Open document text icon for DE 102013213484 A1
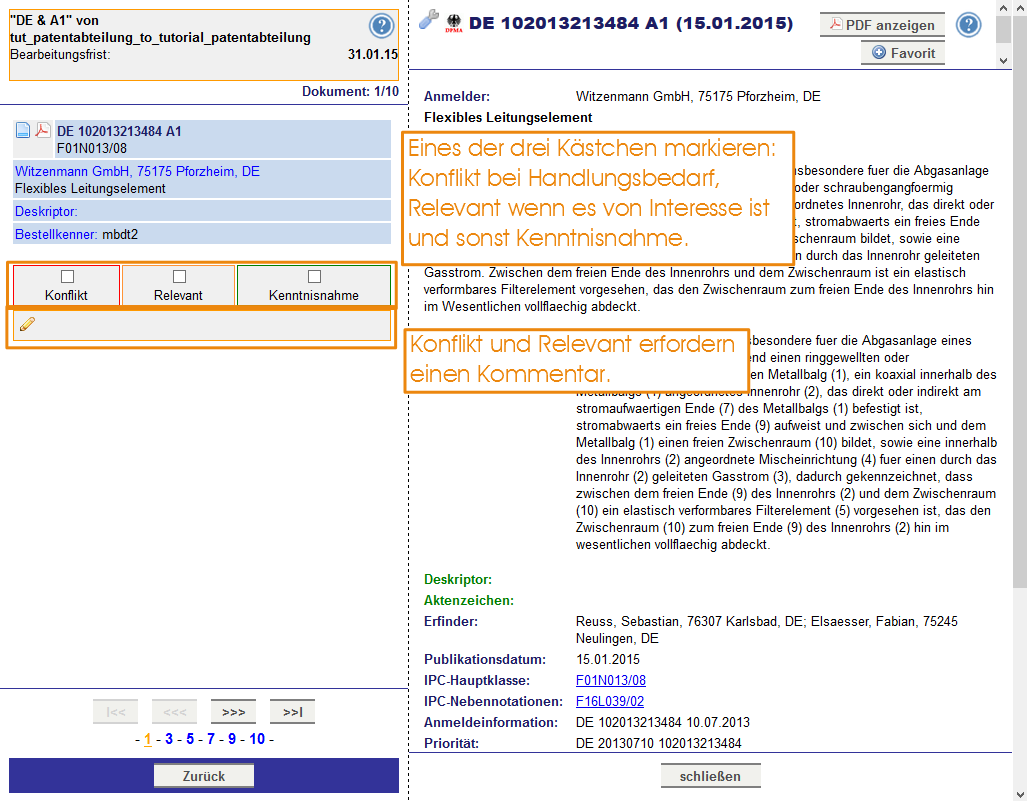1027x801 pixels. click(x=23, y=130)
